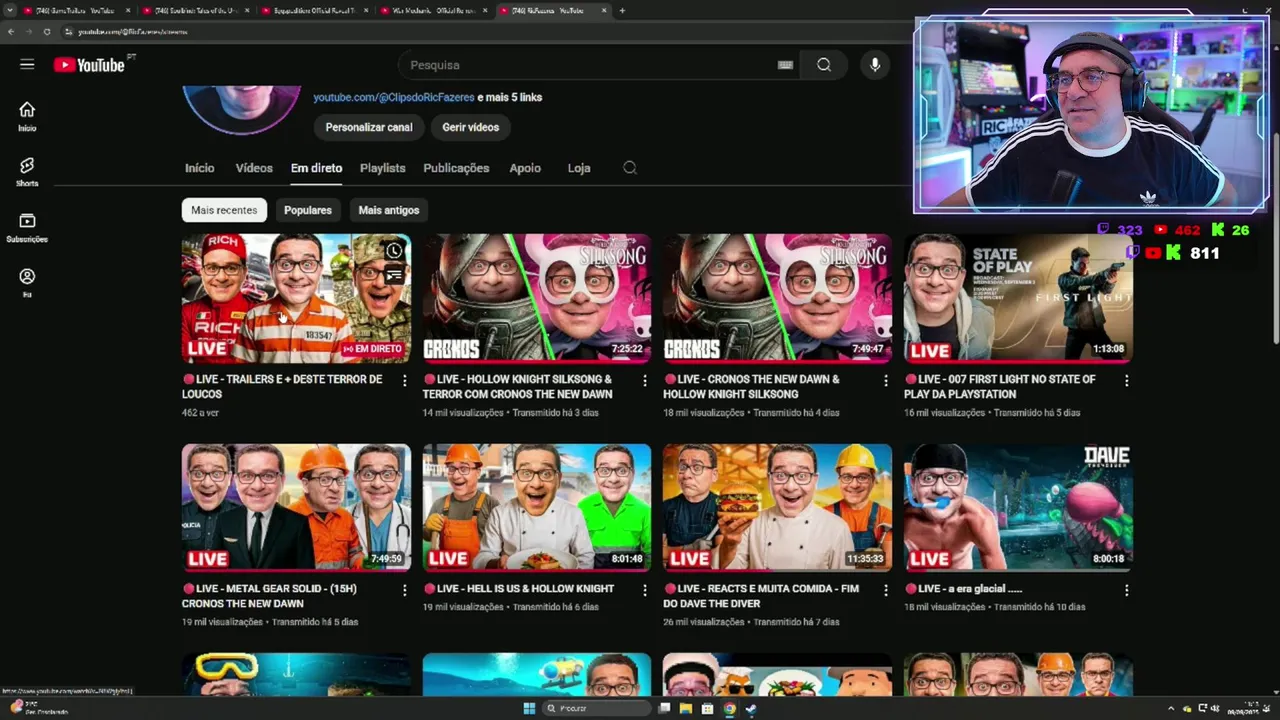Click Windows taskbar Procurar search box
The image size is (1280, 720).
(598, 708)
